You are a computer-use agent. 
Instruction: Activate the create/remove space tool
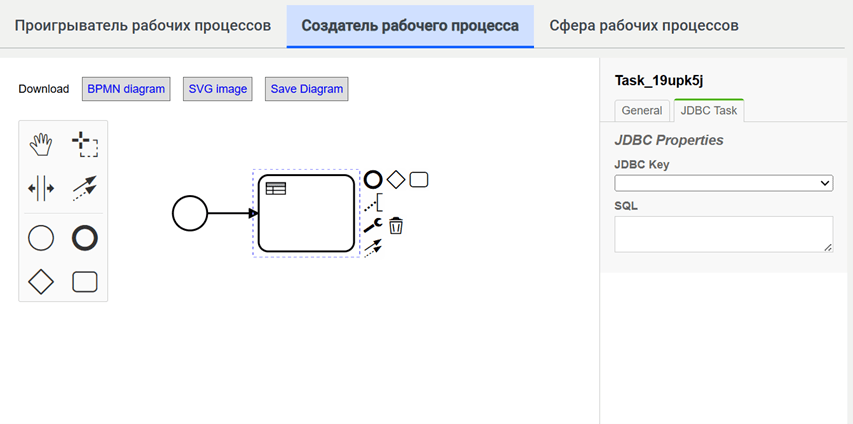pos(40,189)
